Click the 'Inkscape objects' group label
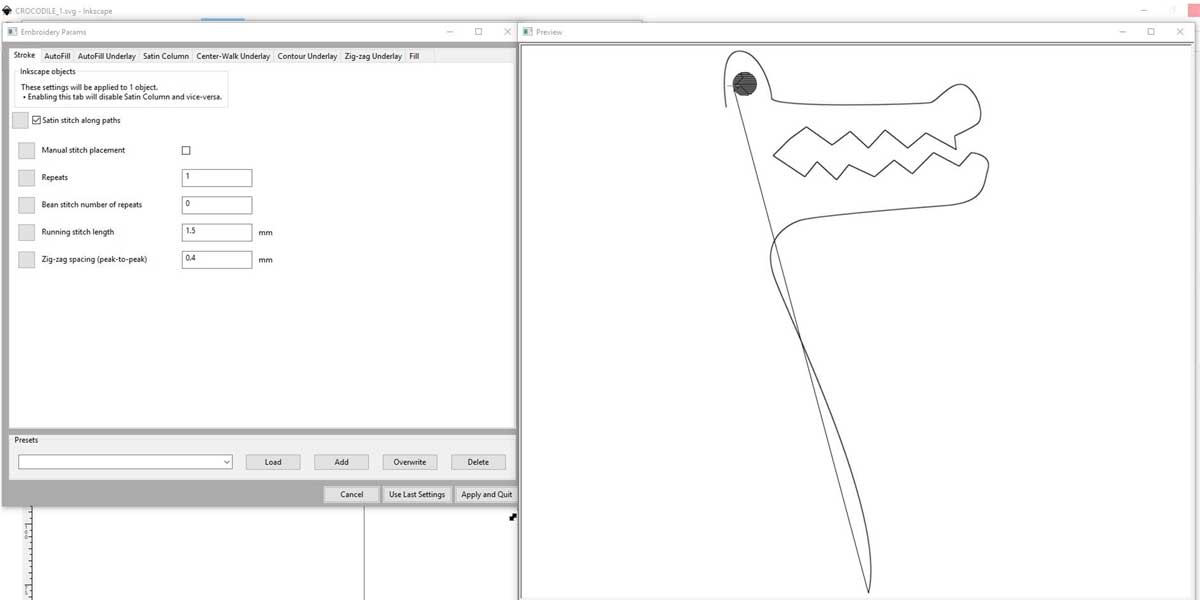The width and height of the screenshot is (1200, 600). (48, 72)
